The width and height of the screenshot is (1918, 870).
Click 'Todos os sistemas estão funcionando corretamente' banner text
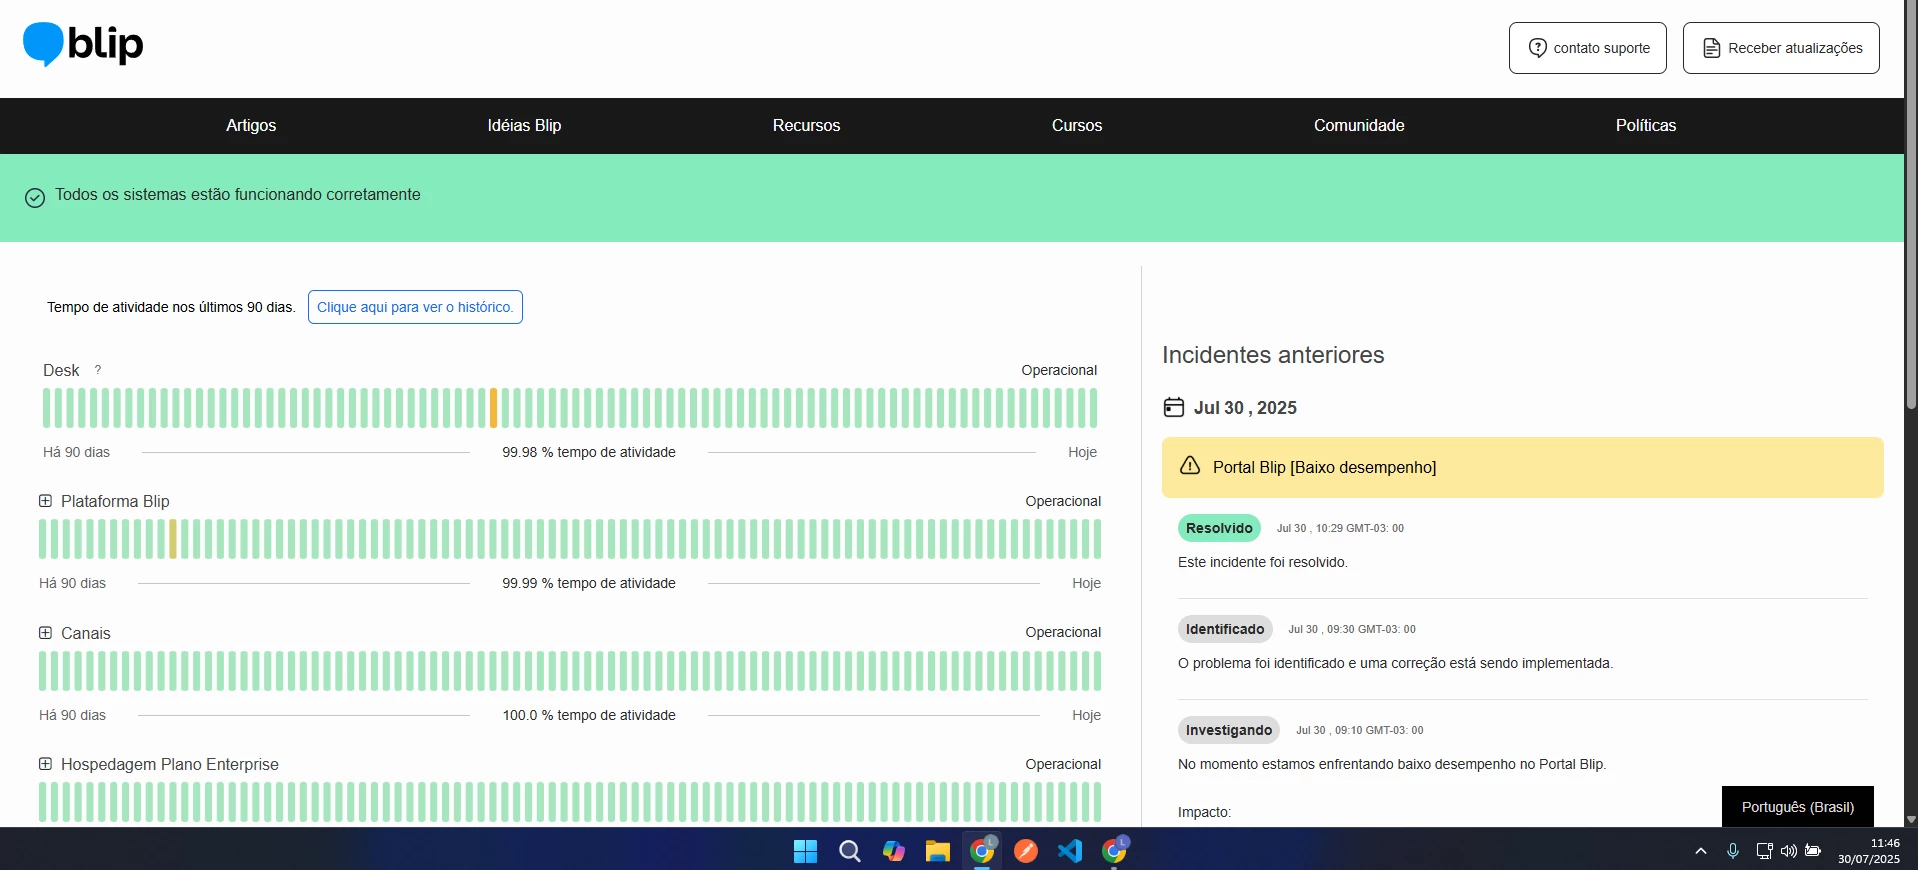(x=238, y=194)
